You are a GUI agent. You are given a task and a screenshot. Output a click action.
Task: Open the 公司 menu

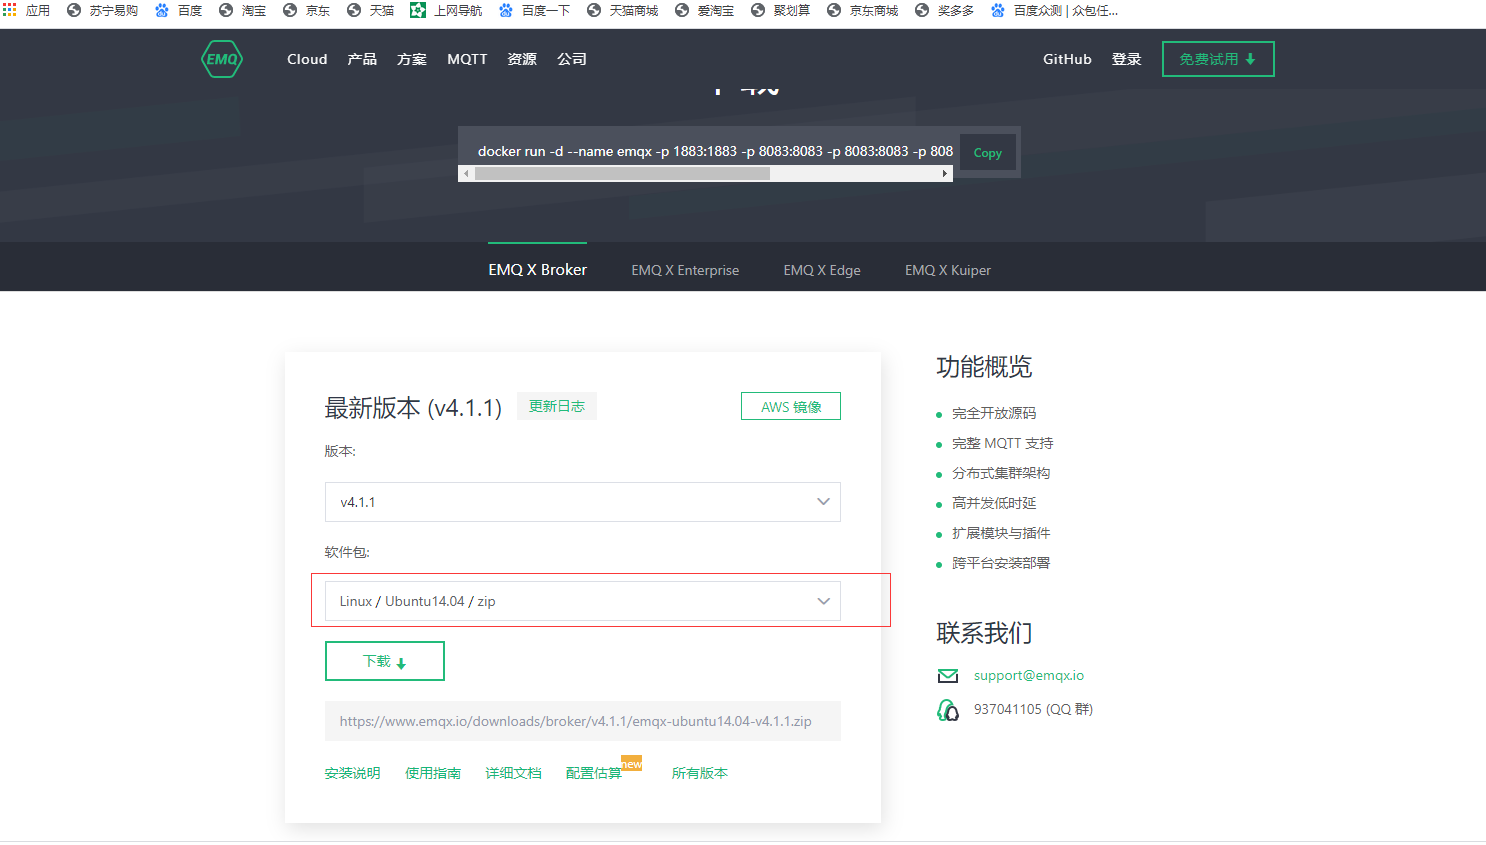point(572,59)
